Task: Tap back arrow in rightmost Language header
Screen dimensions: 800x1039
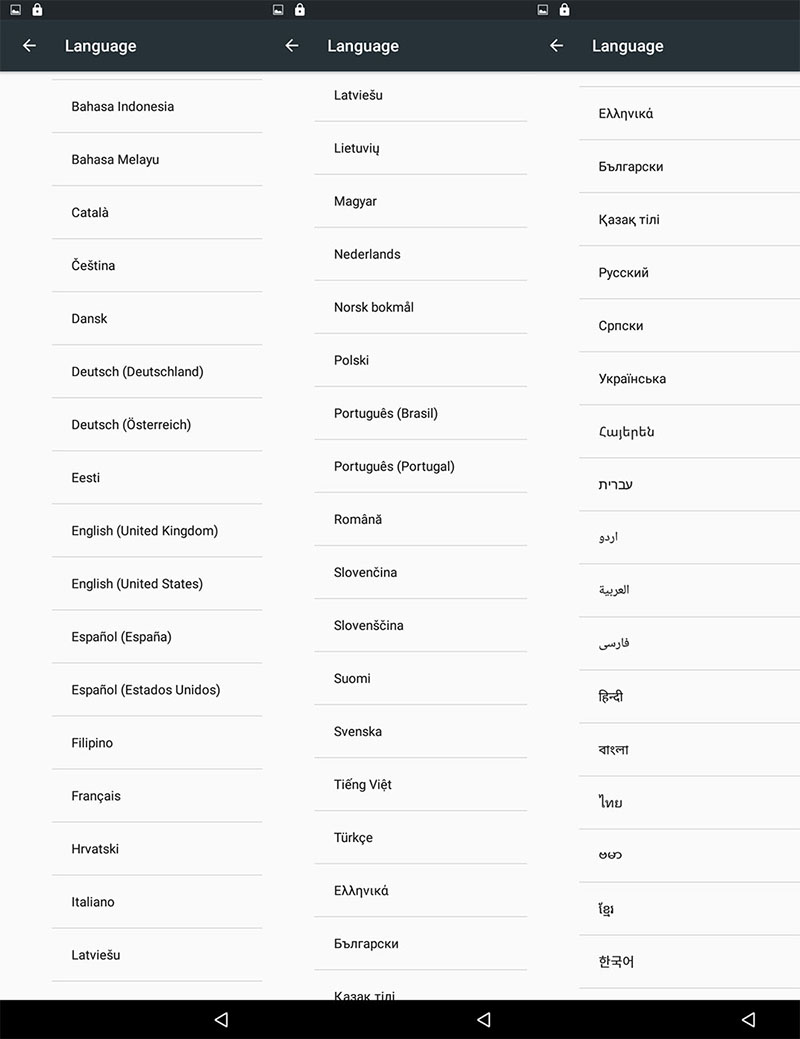Action: 556,46
